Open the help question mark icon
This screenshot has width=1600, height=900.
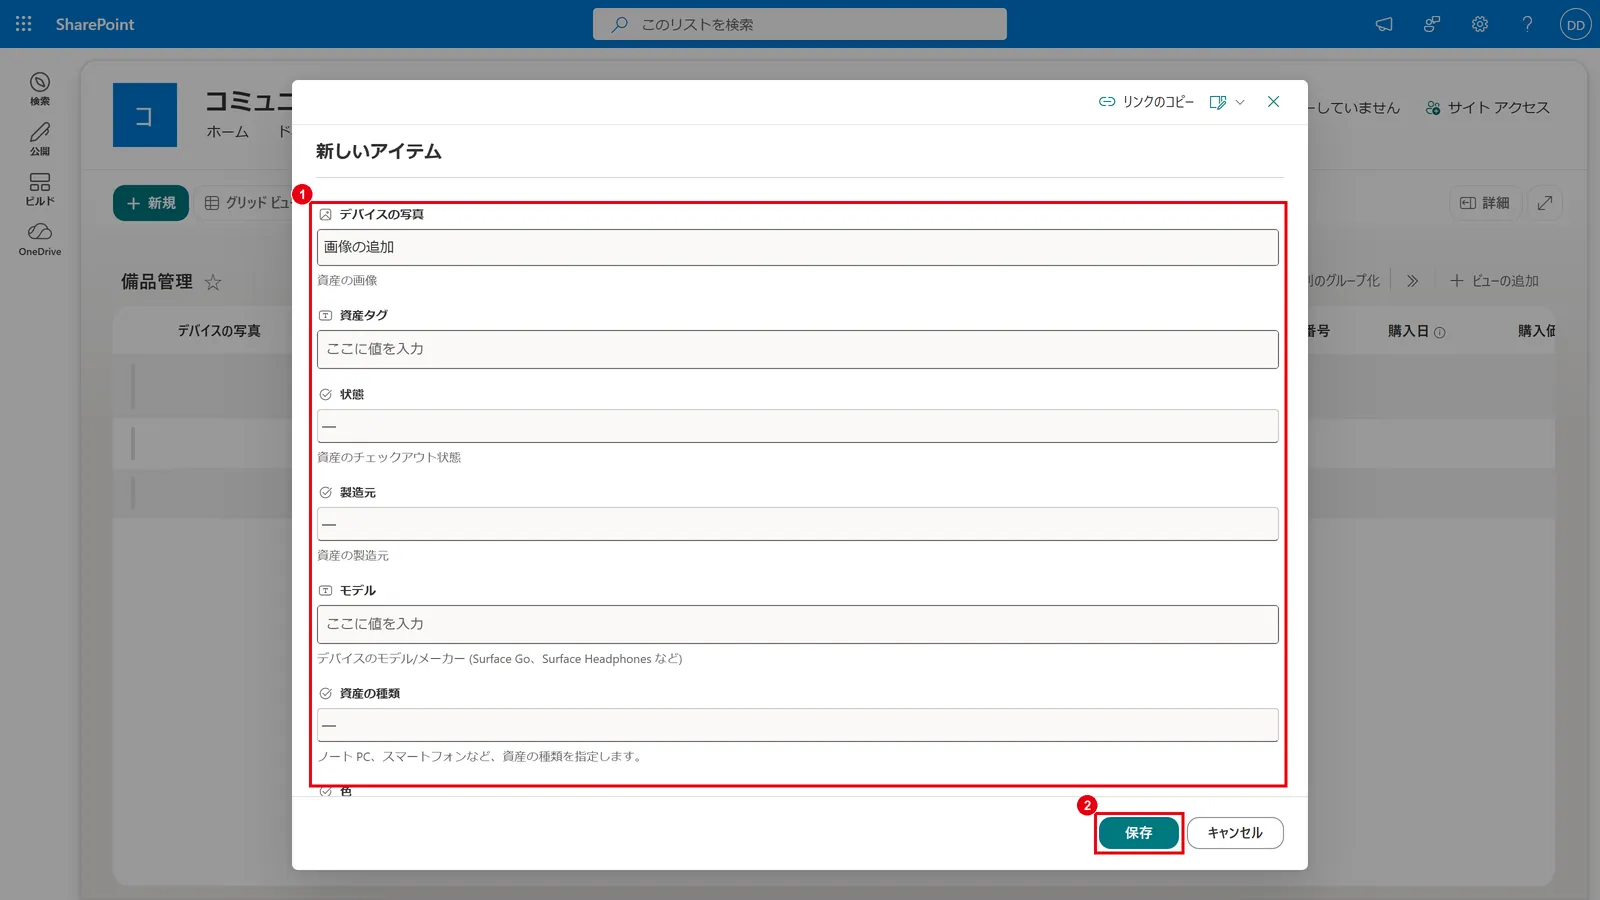(x=1527, y=24)
